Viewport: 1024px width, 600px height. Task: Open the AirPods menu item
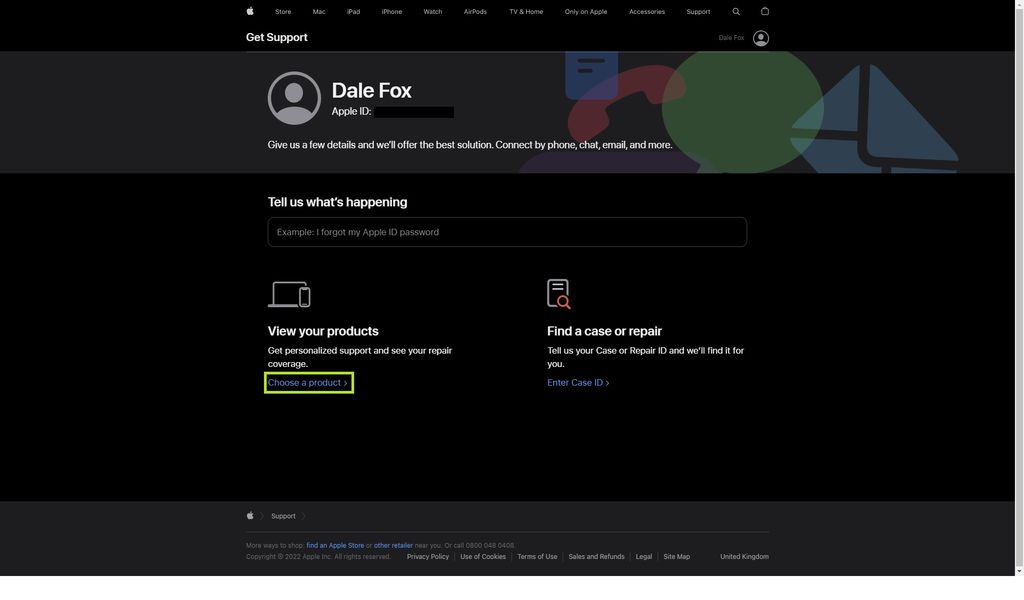[x=474, y=11]
